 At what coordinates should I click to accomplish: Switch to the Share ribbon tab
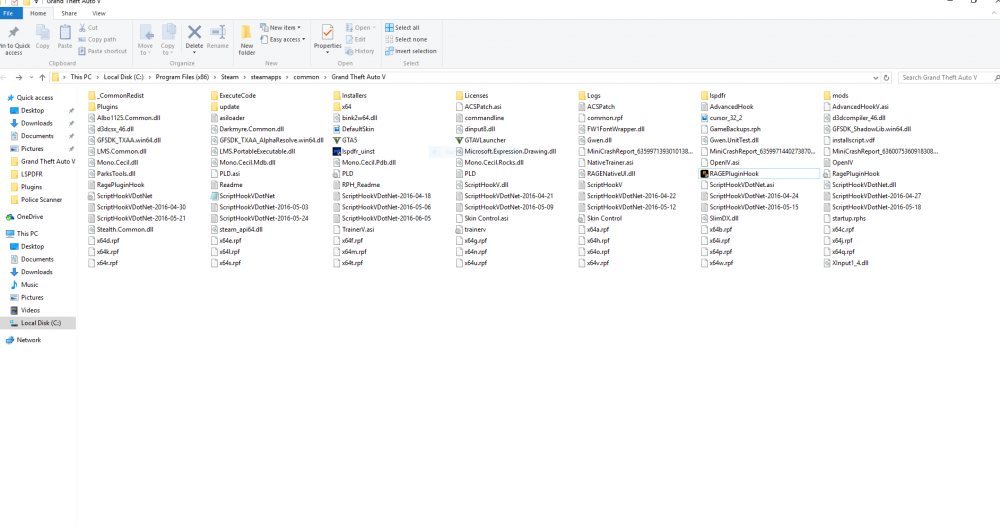pyautogui.click(x=69, y=13)
